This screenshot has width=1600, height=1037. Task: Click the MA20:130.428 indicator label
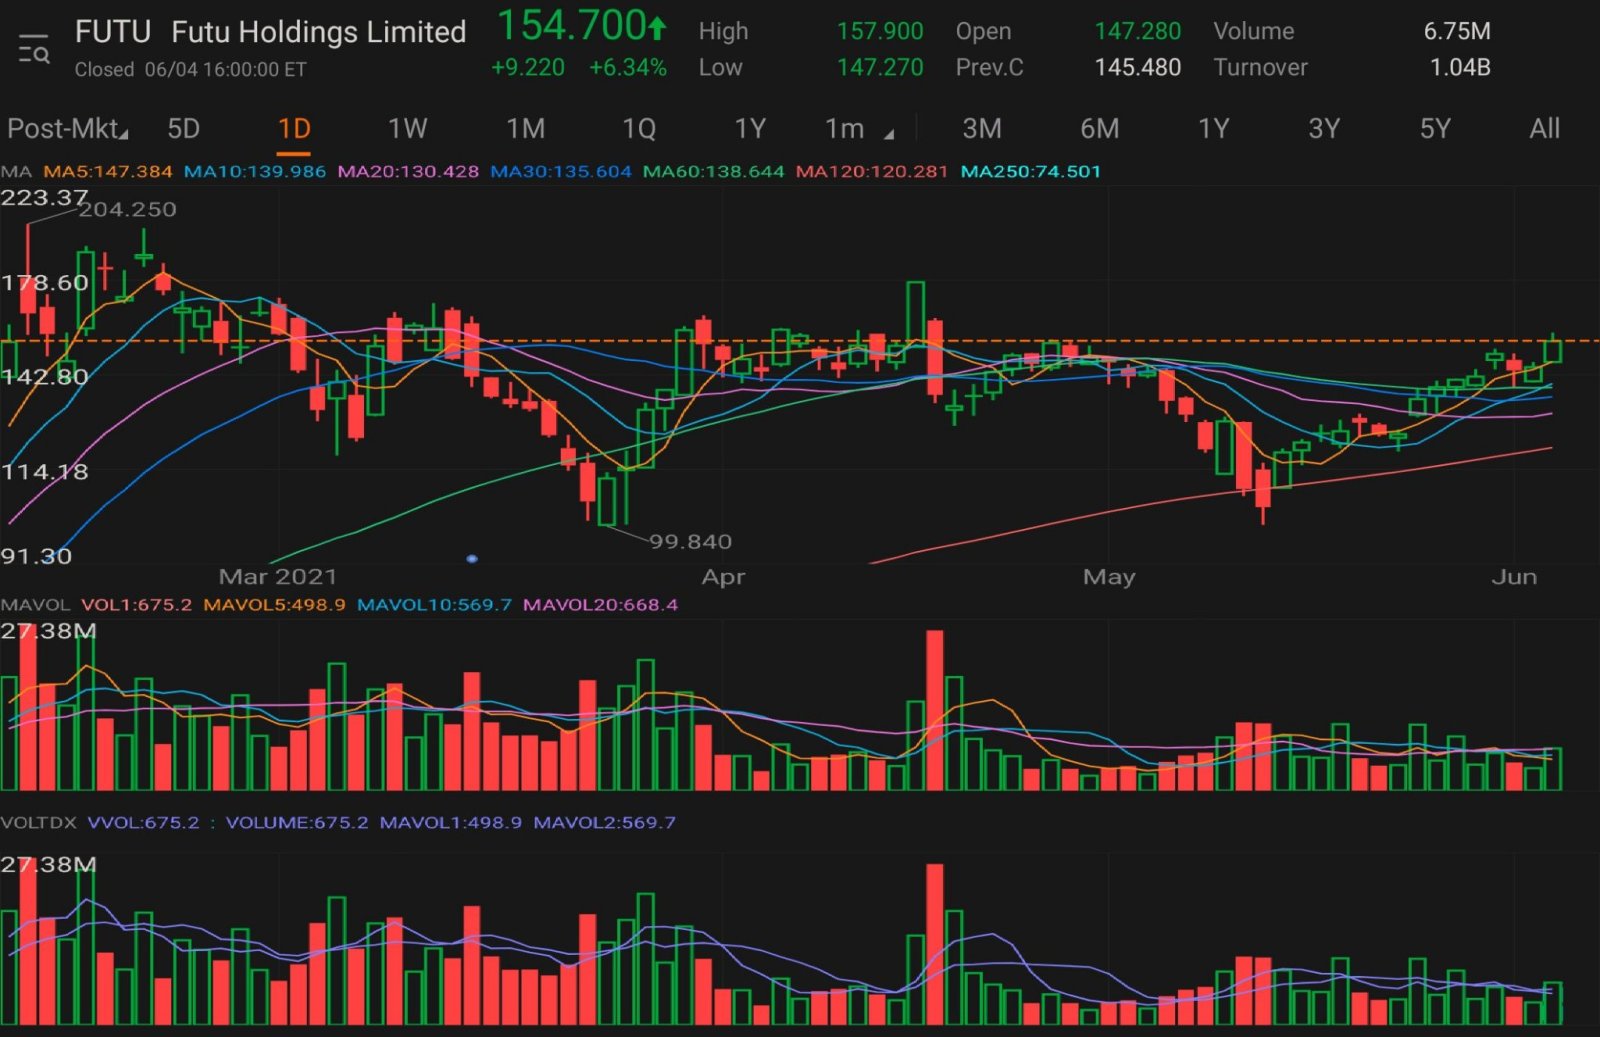pyautogui.click(x=408, y=171)
